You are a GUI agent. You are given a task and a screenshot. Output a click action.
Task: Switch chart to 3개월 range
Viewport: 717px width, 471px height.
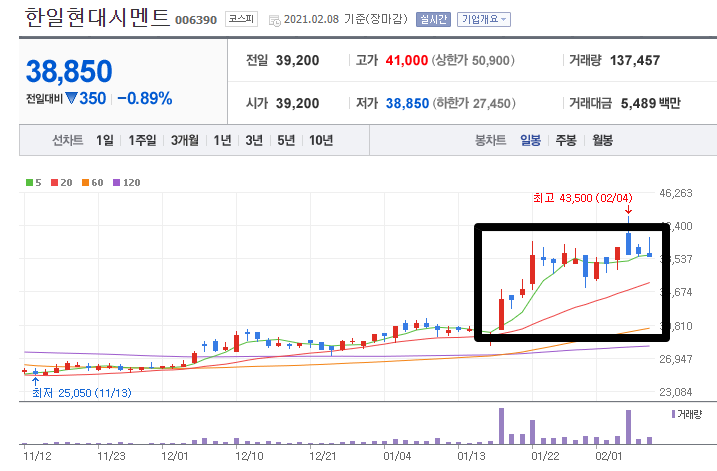point(185,140)
